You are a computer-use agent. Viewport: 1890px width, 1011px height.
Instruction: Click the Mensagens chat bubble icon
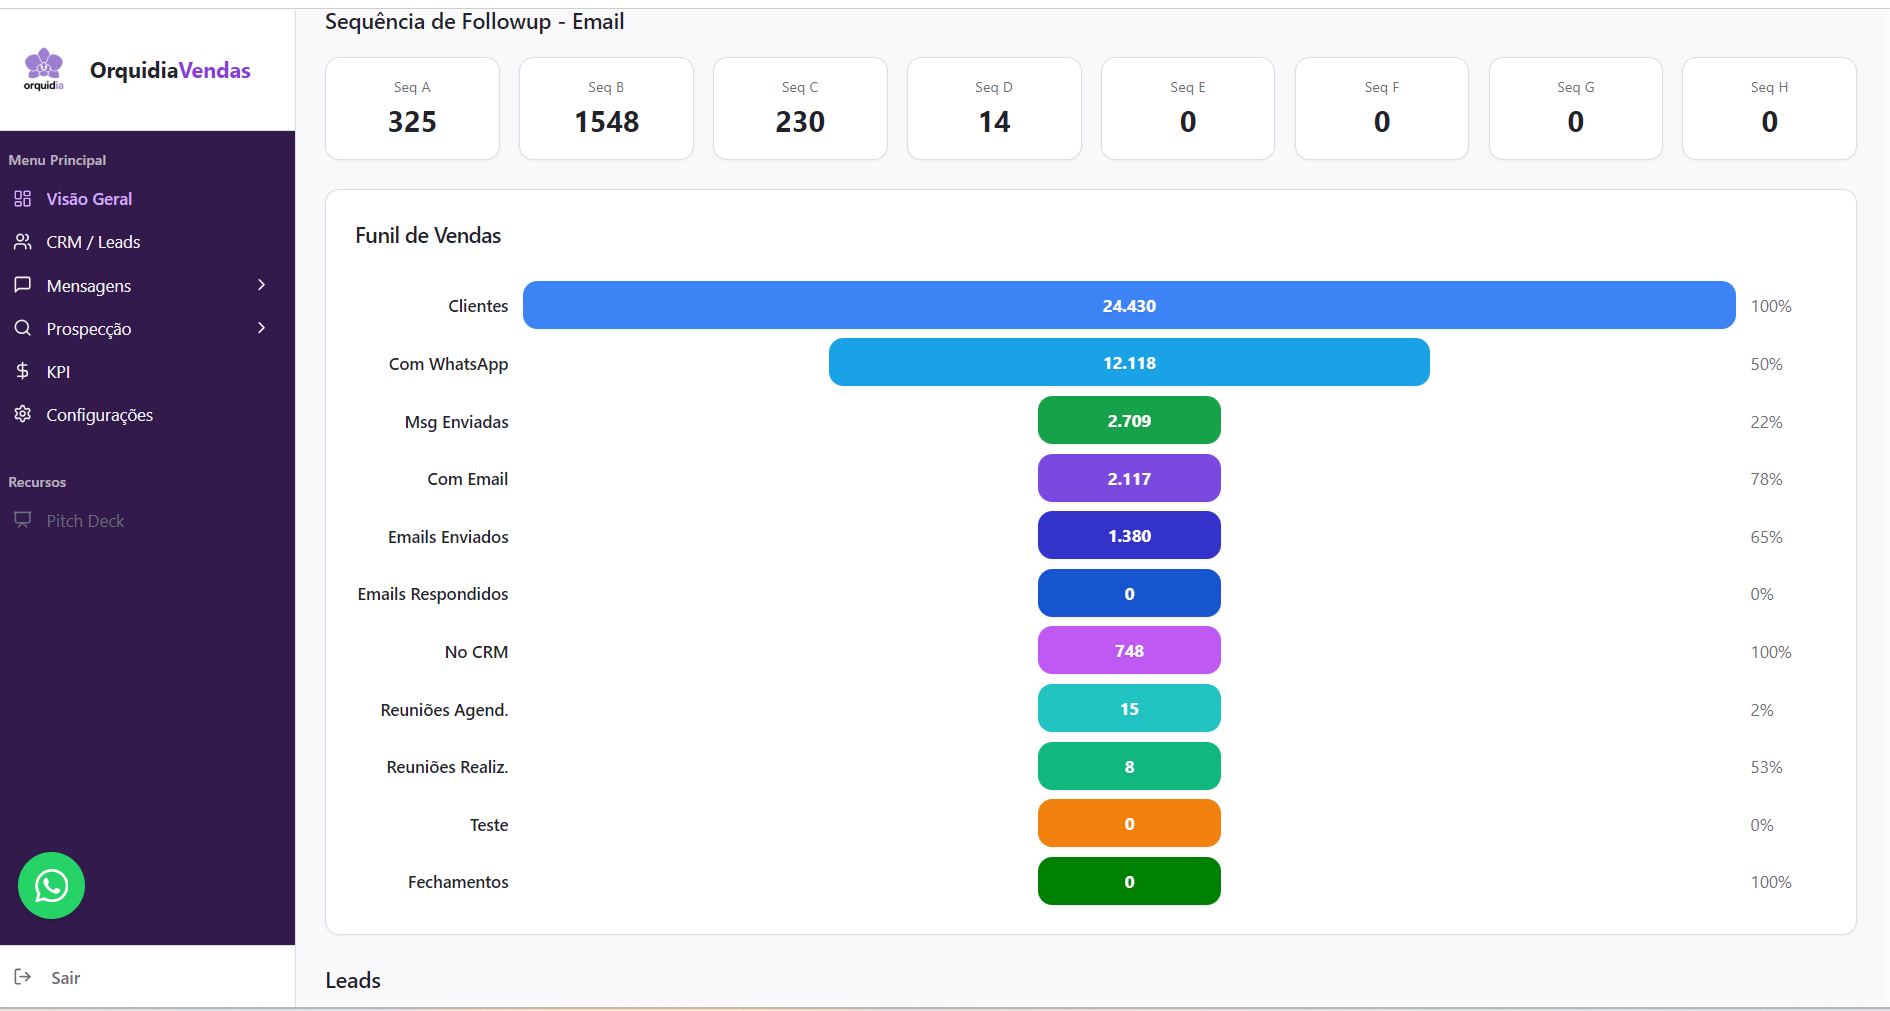[x=22, y=285]
